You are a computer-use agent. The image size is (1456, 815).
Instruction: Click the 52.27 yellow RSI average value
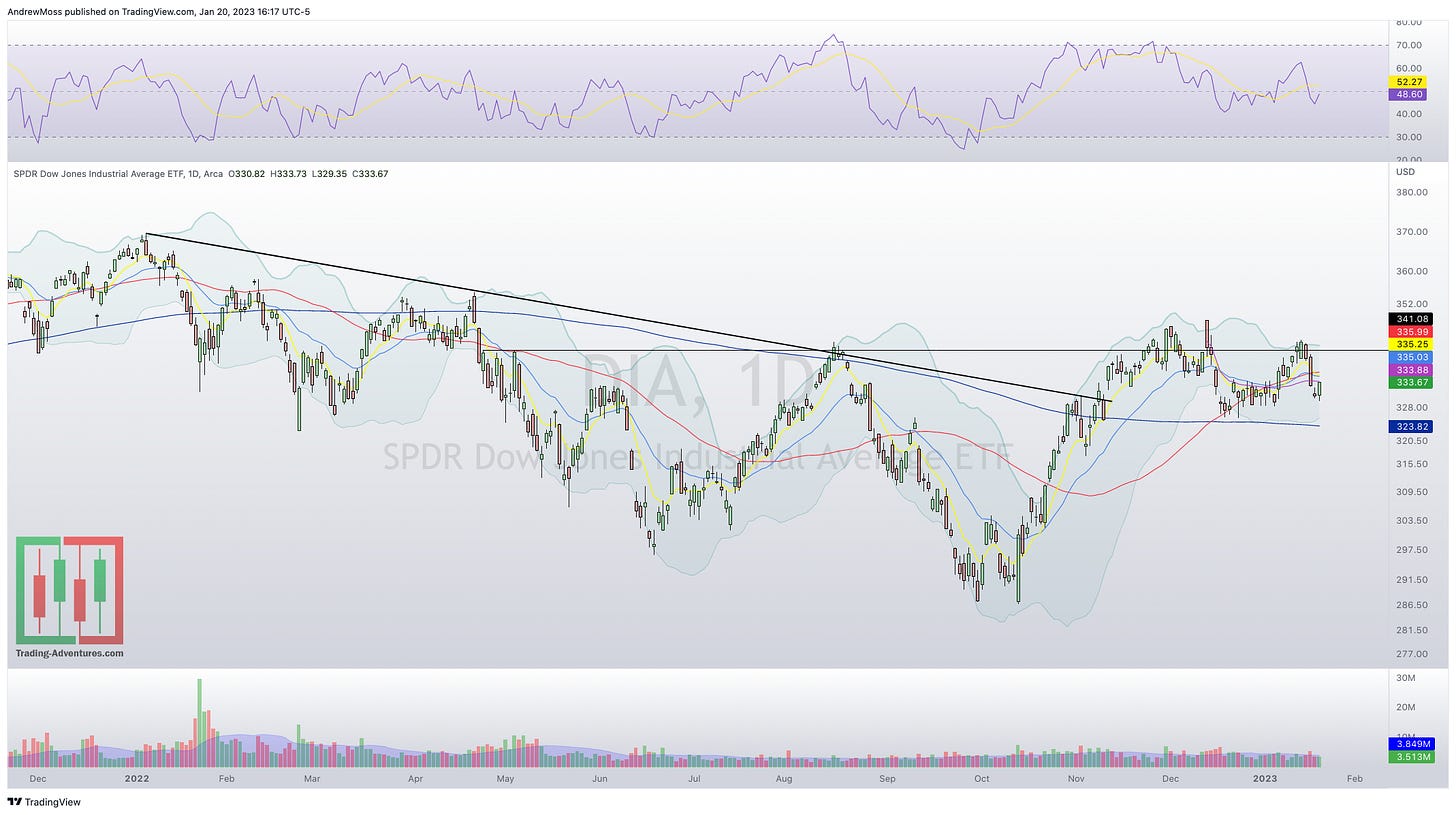pyautogui.click(x=1410, y=82)
